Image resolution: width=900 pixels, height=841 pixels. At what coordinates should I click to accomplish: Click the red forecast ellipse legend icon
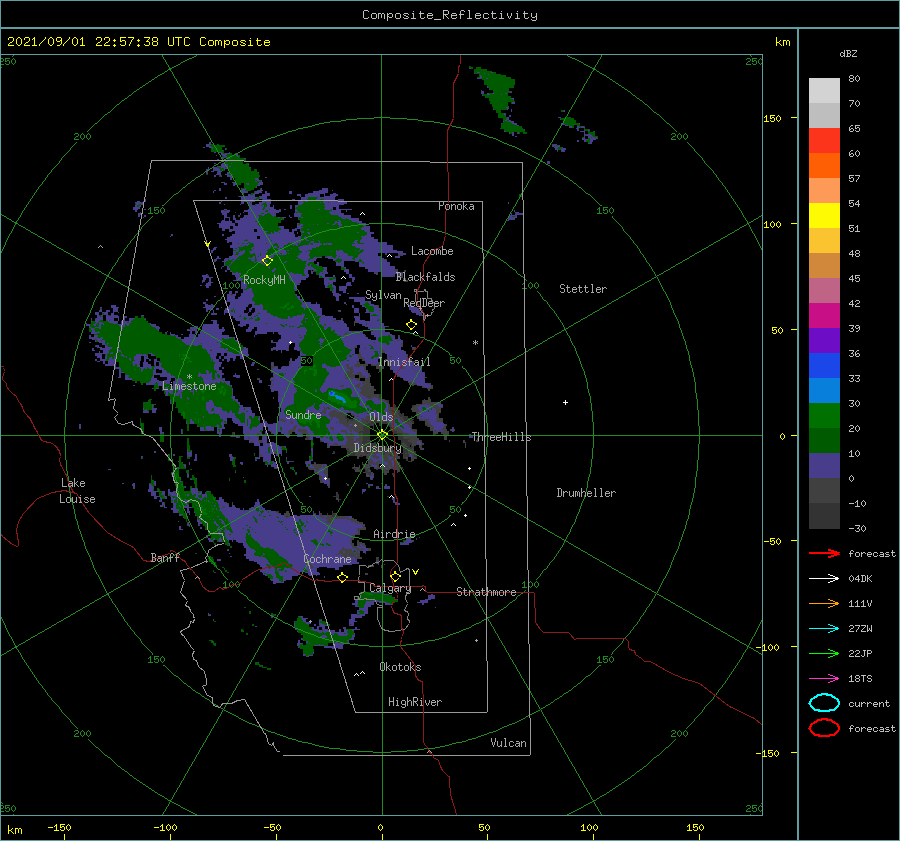coord(824,728)
